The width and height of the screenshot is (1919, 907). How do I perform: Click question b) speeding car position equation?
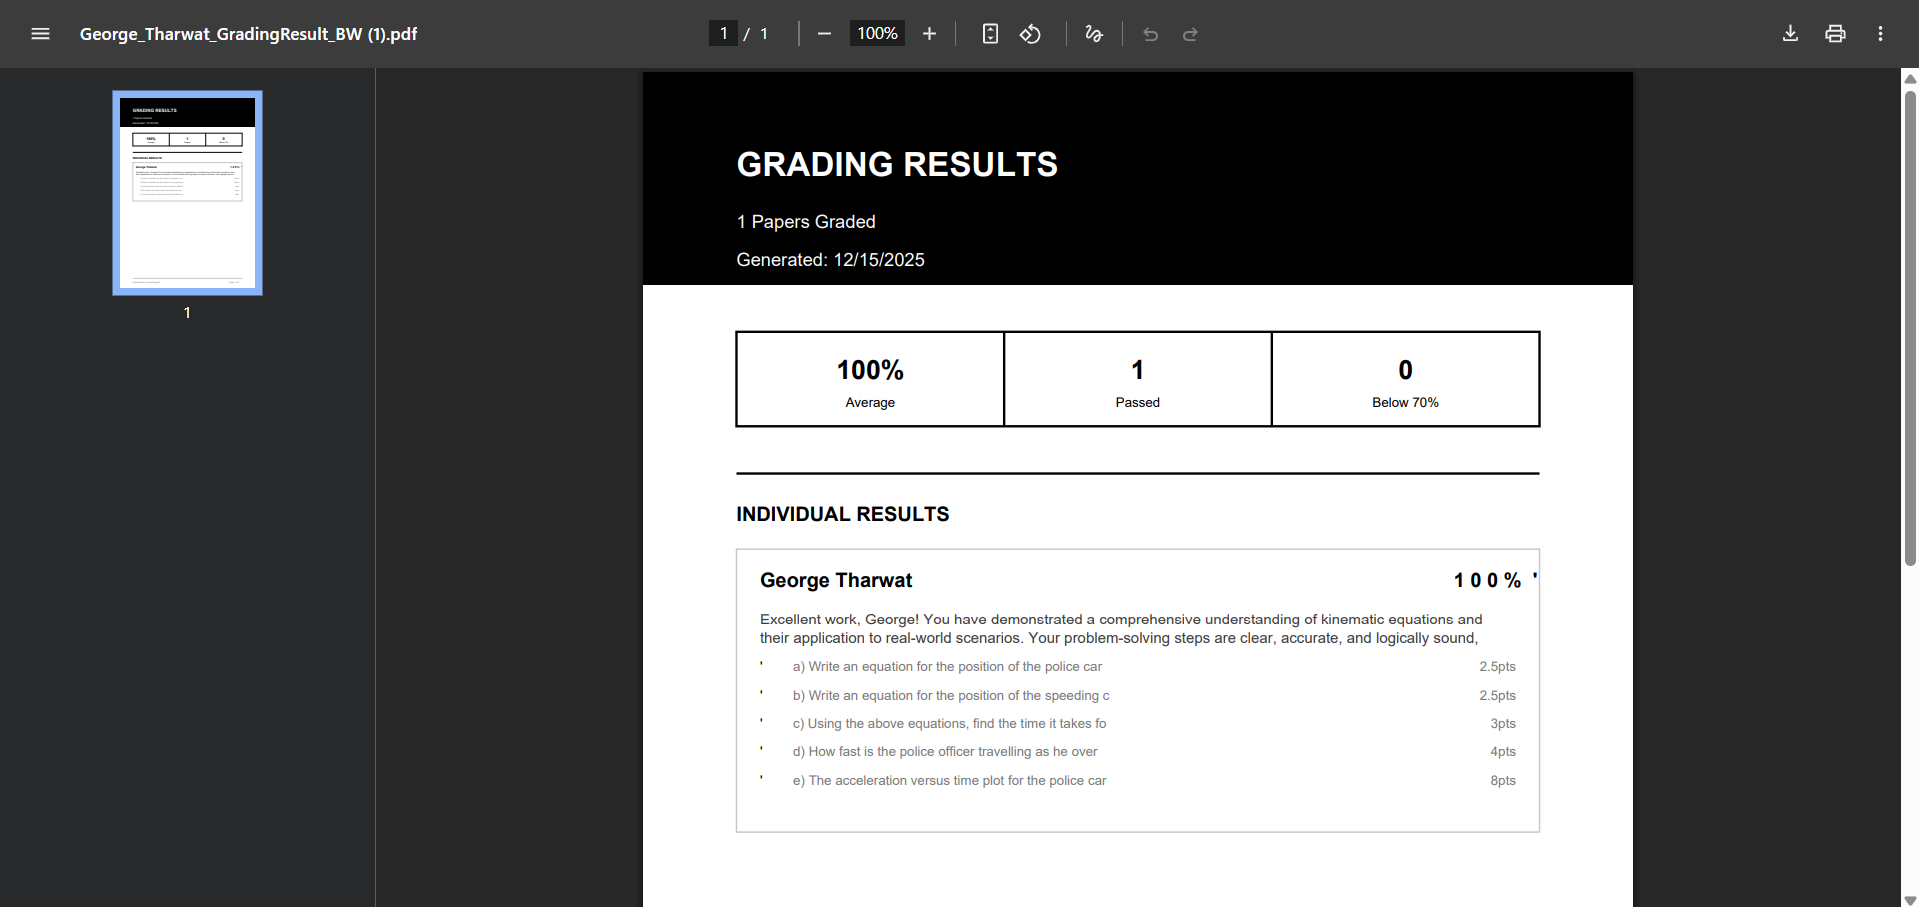click(951, 696)
